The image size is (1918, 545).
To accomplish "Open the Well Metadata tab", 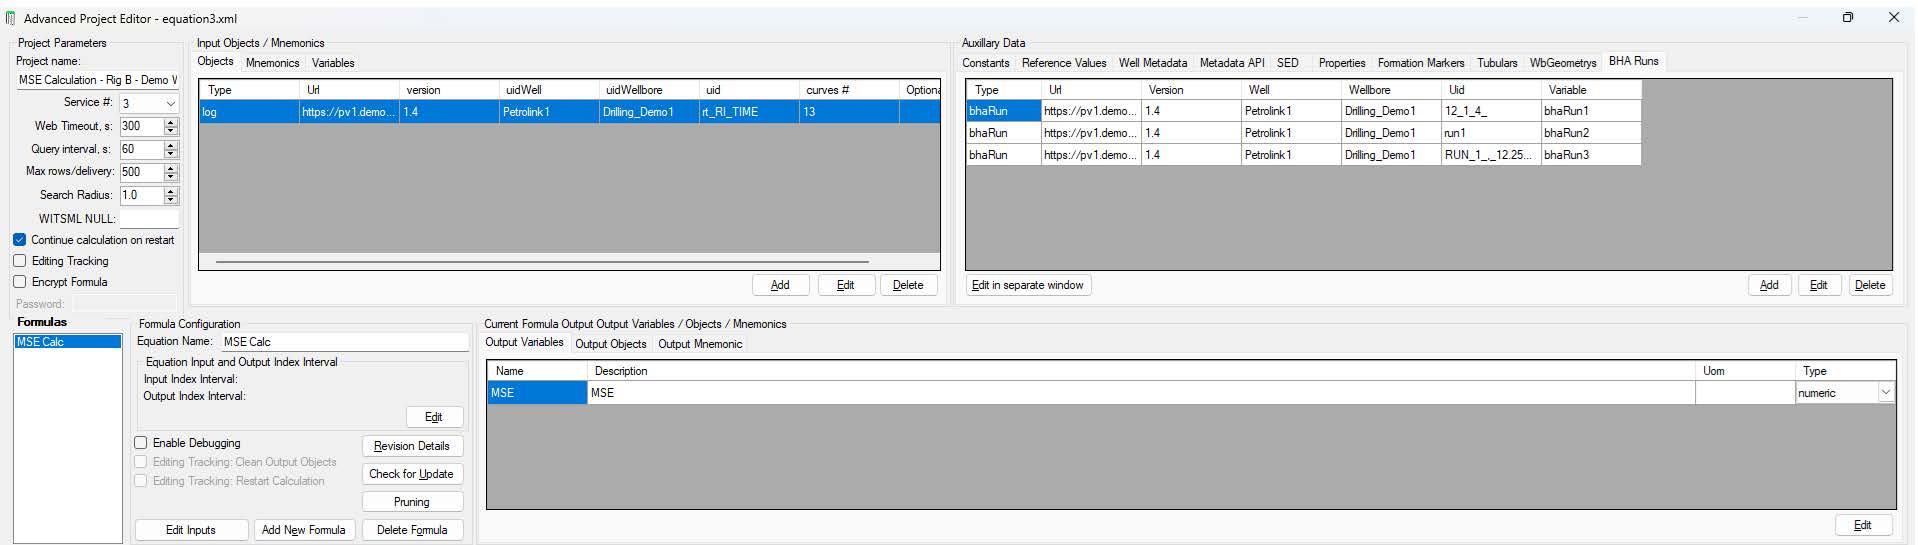I will [1152, 63].
